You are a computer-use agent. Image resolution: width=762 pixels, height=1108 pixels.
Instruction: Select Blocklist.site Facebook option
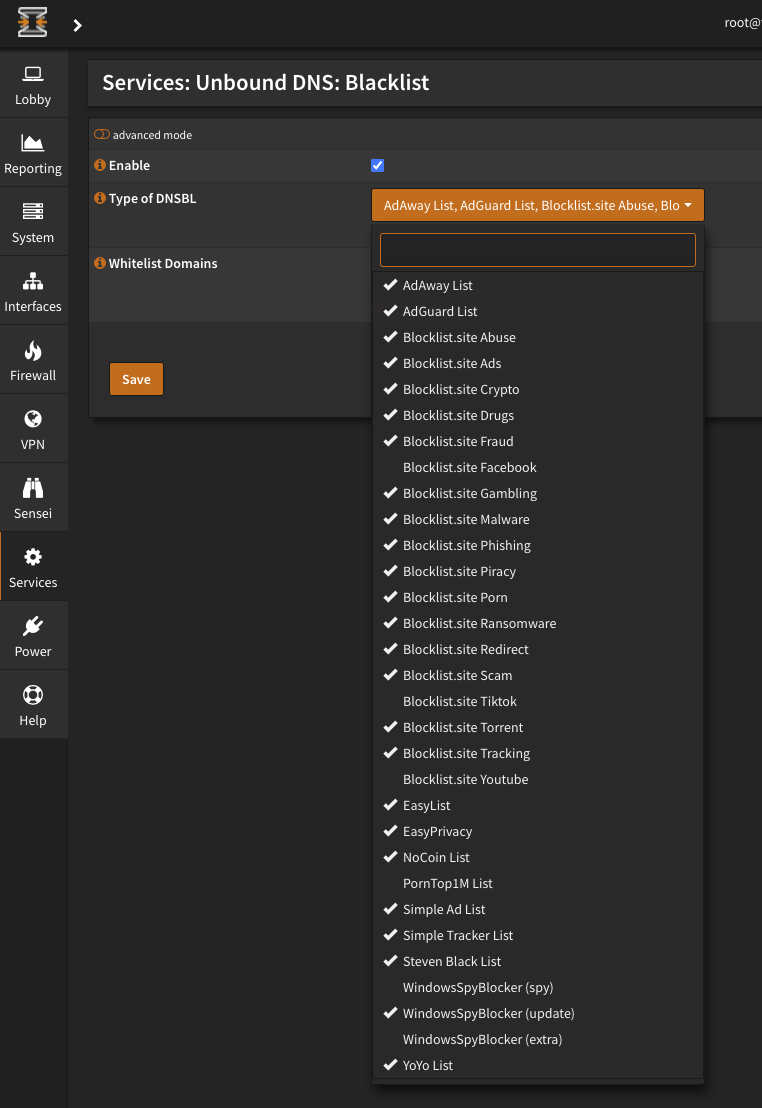pos(469,467)
